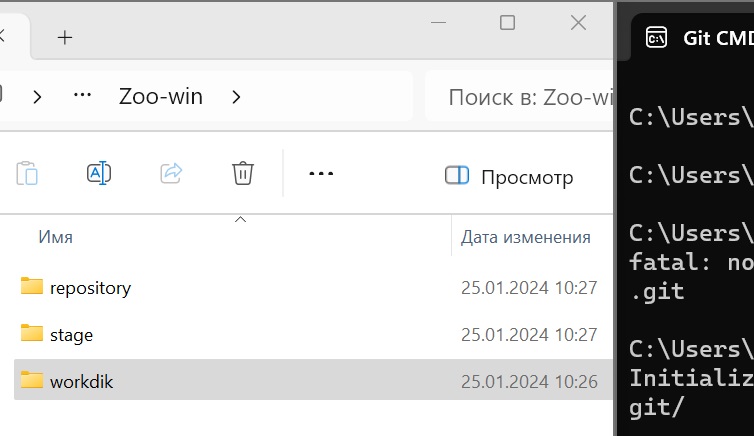Click the Rename icon in toolbar
The width and height of the screenshot is (754, 436).
click(x=99, y=173)
